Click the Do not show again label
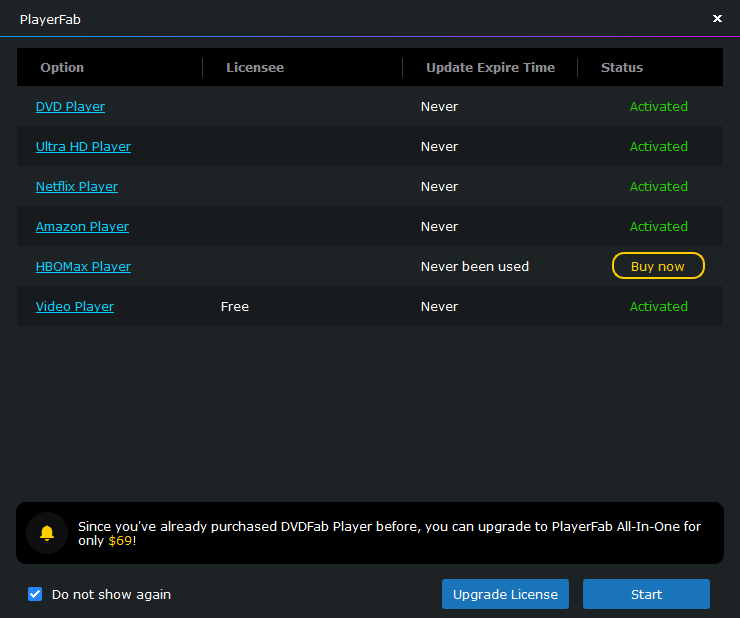Image resolution: width=740 pixels, height=618 pixels. click(111, 594)
